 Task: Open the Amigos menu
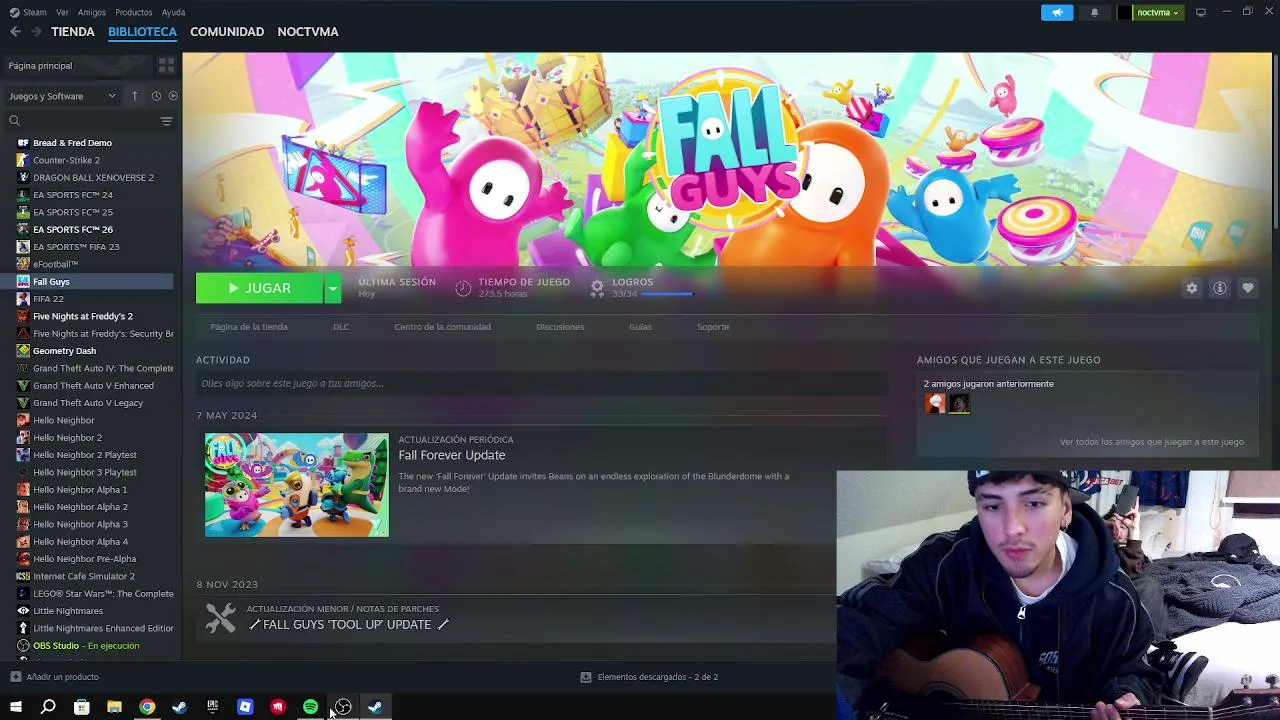(92, 13)
